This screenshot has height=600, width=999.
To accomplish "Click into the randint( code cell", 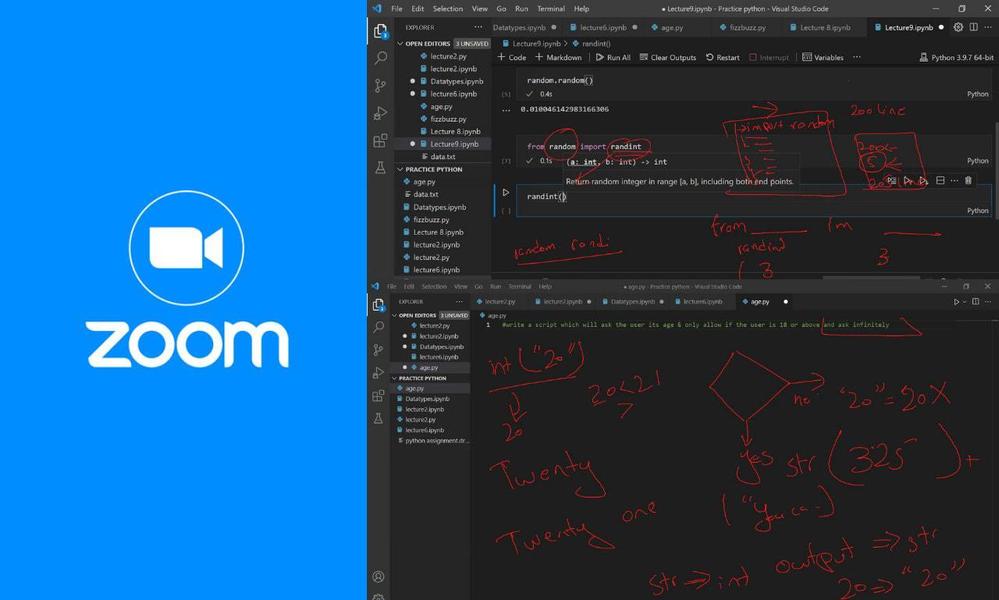I will coord(752,197).
